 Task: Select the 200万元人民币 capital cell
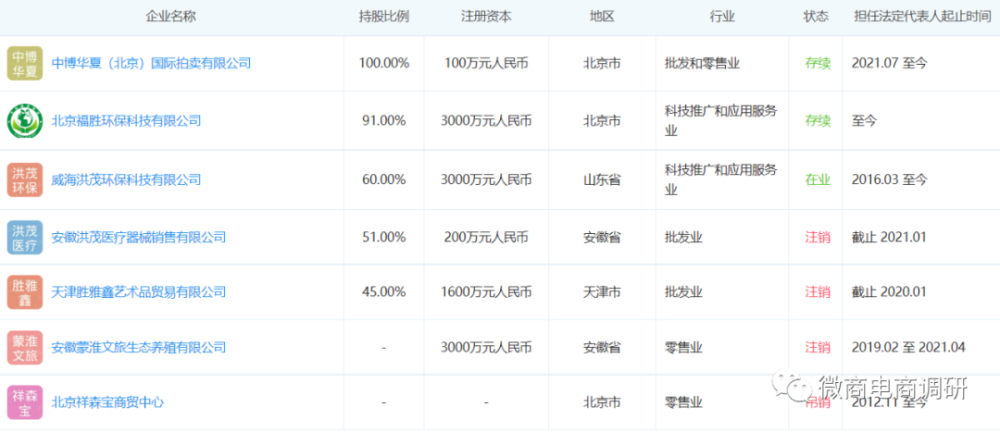[486, 237]
